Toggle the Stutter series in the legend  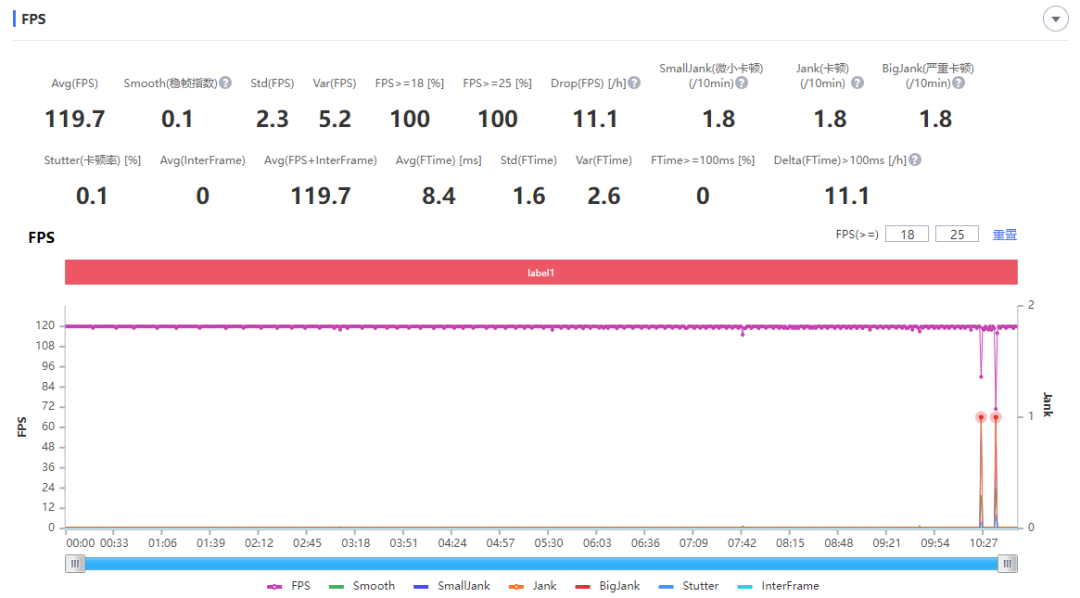point(688,586)
